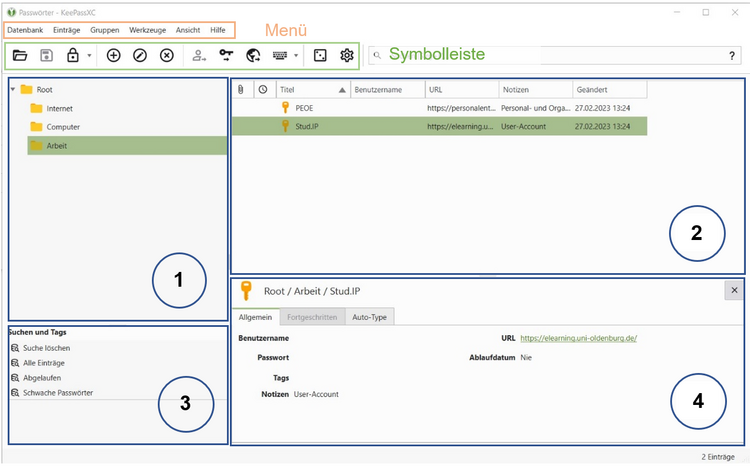Sort entries by Benutzername column header
Image resolution: width=750 pixels, height=467 pixels.
pyautogui.click(x=388, y=89)
